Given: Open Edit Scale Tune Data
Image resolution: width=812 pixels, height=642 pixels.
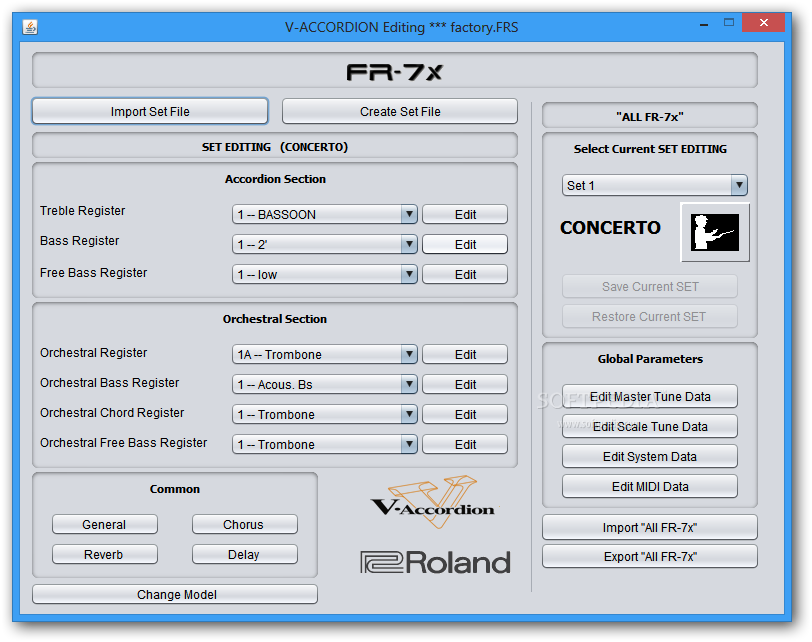Looking at the screenshot, I should [650, 427].
